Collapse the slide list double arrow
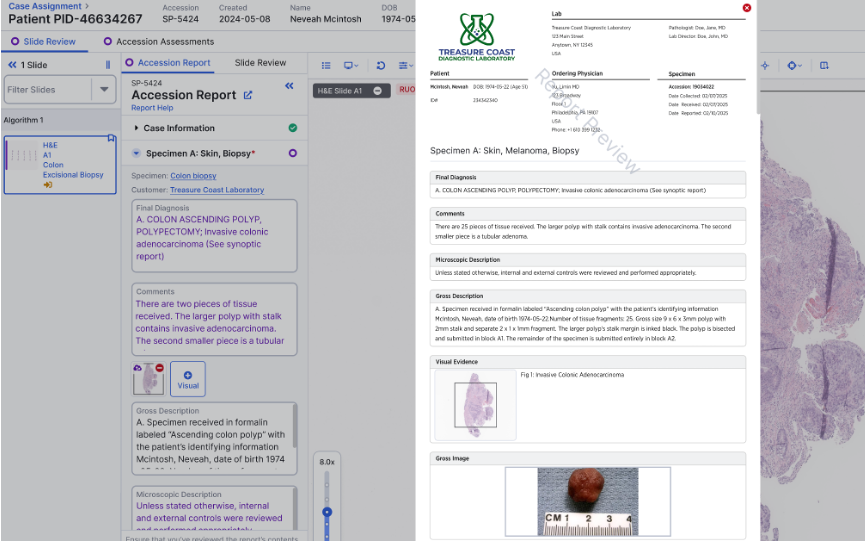This screenshot has height=542, width=866. pos(12,65)
